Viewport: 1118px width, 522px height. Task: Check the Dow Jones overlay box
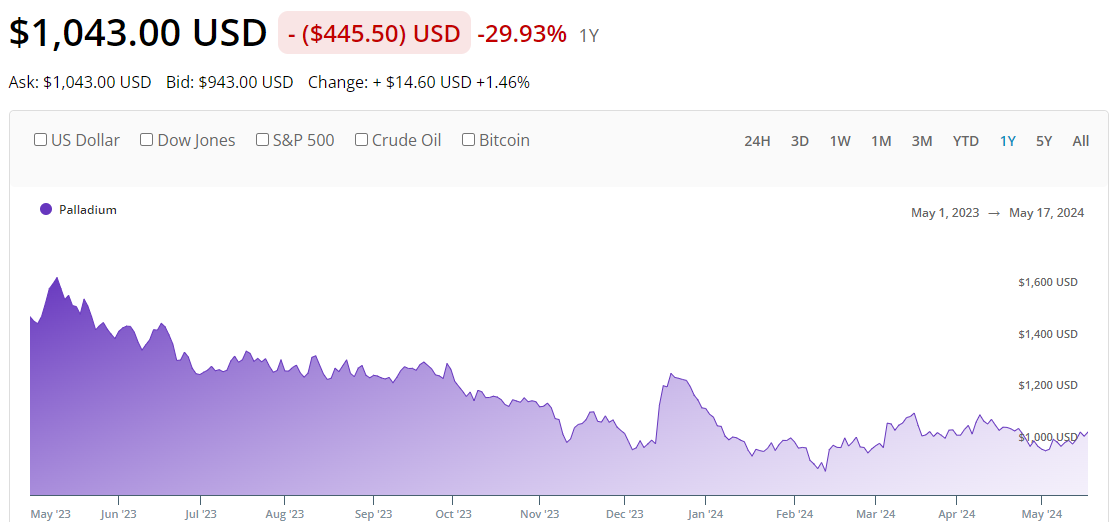[x=147, y=140]
